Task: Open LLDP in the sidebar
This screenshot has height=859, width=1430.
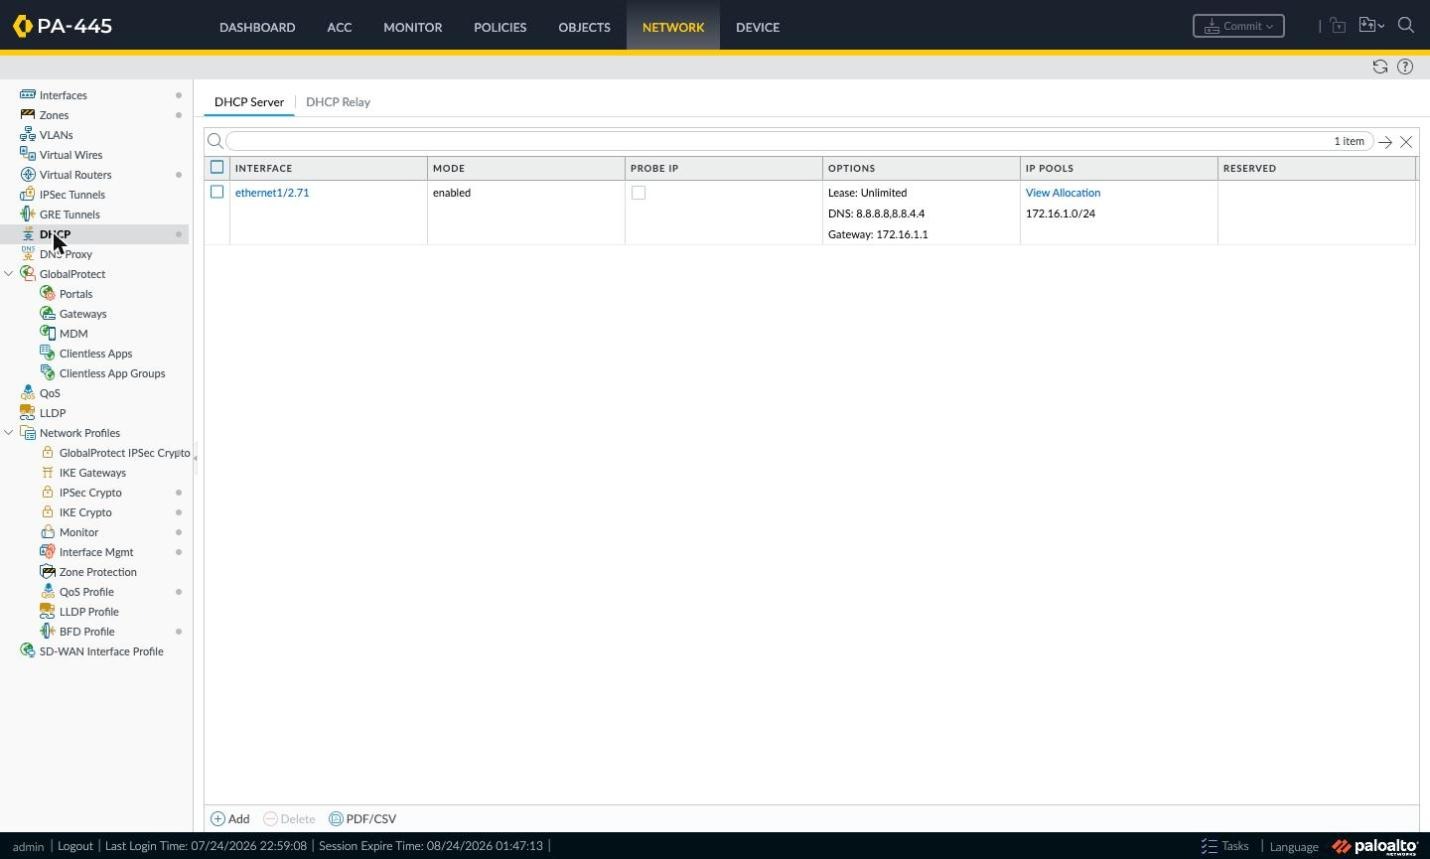Action: coord(53,413)
